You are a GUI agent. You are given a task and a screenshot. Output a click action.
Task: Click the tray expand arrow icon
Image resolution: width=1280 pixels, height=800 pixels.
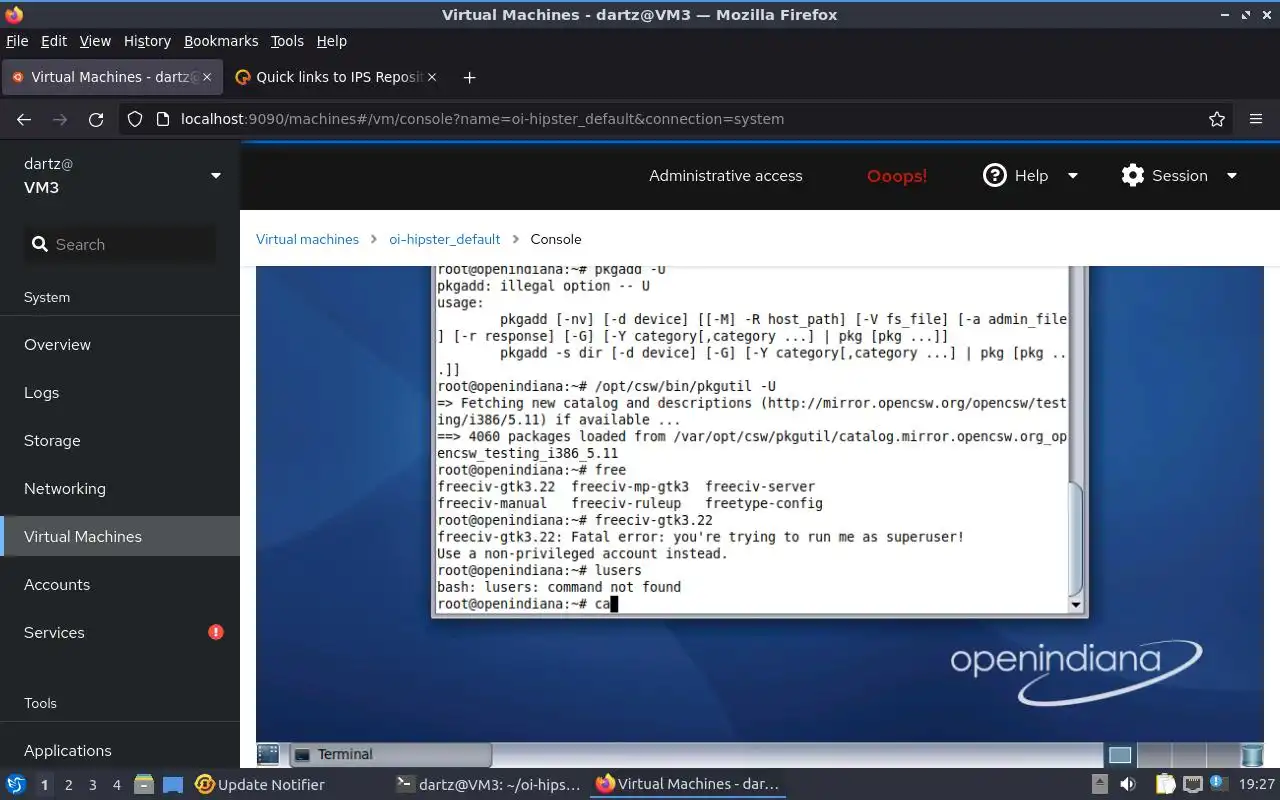tap(1099, 784)
